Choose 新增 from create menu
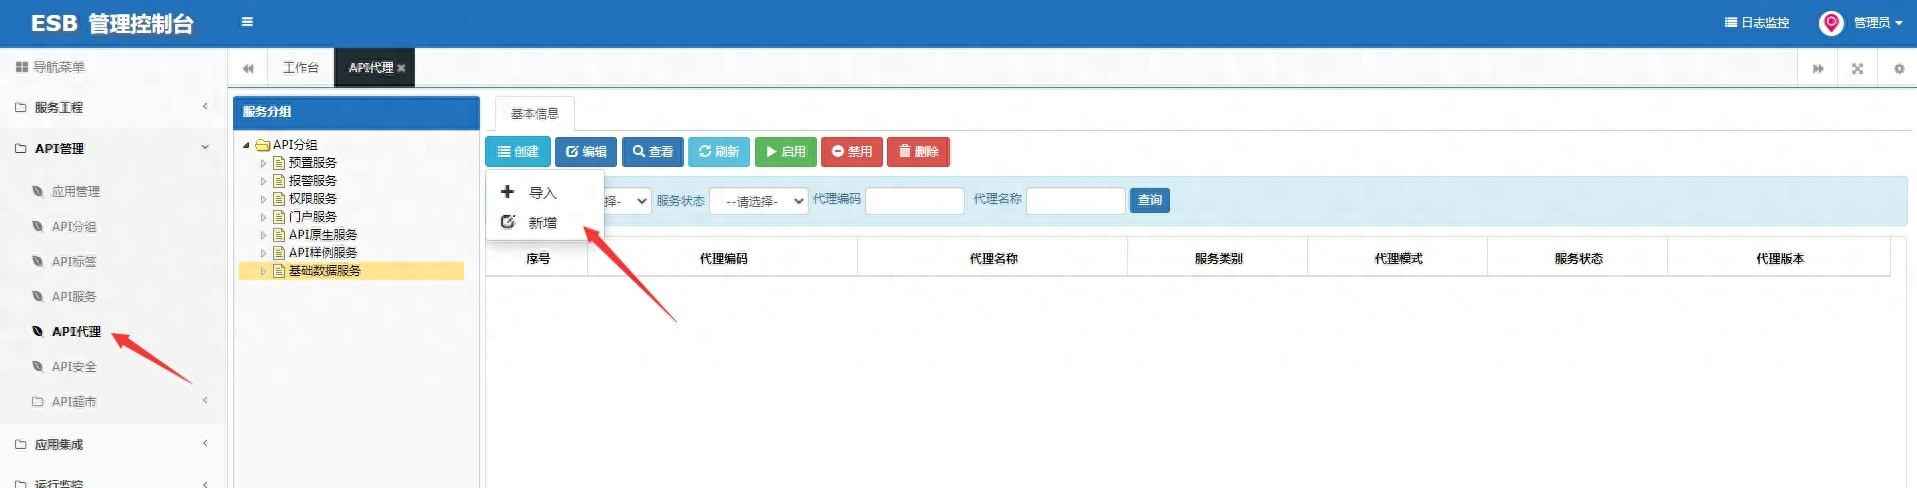The height and width of the screenshot is (488, 1917). (544, 222)
